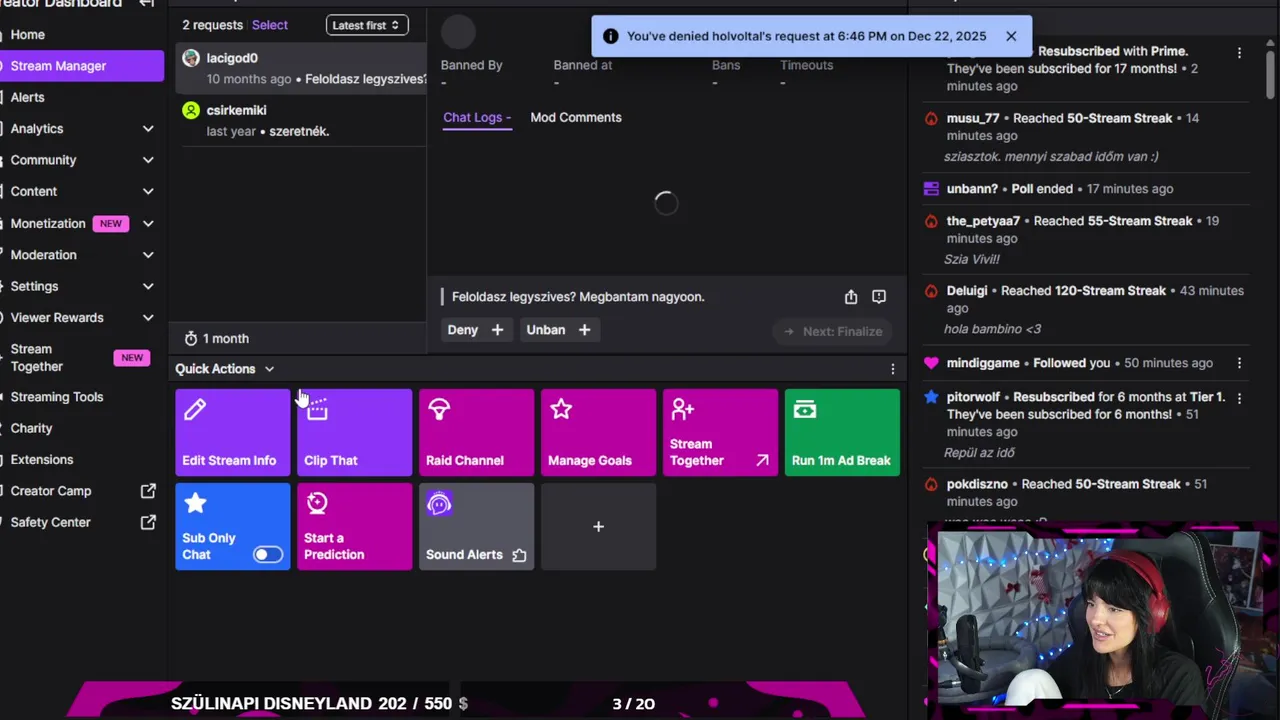The image size is (1280, 720).
Task: Click the info icon in the notification
Action: tap(610, 36)
